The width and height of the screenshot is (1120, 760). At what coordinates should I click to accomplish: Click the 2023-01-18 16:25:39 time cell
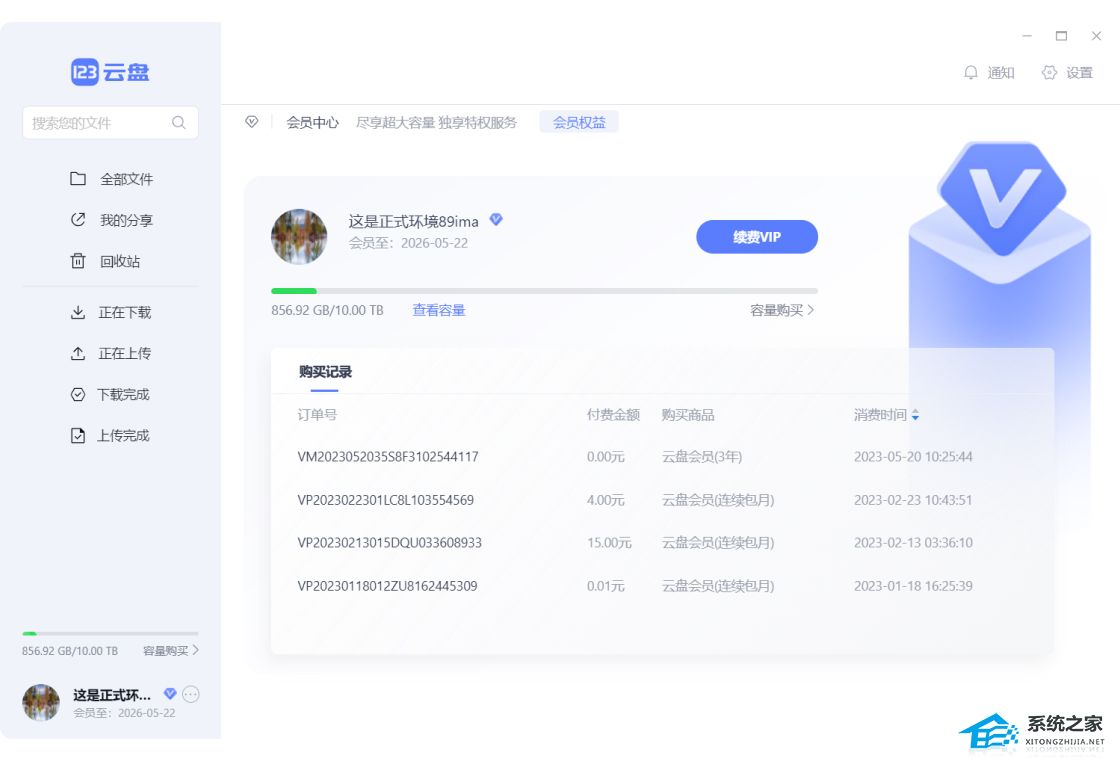coord(913,586)
